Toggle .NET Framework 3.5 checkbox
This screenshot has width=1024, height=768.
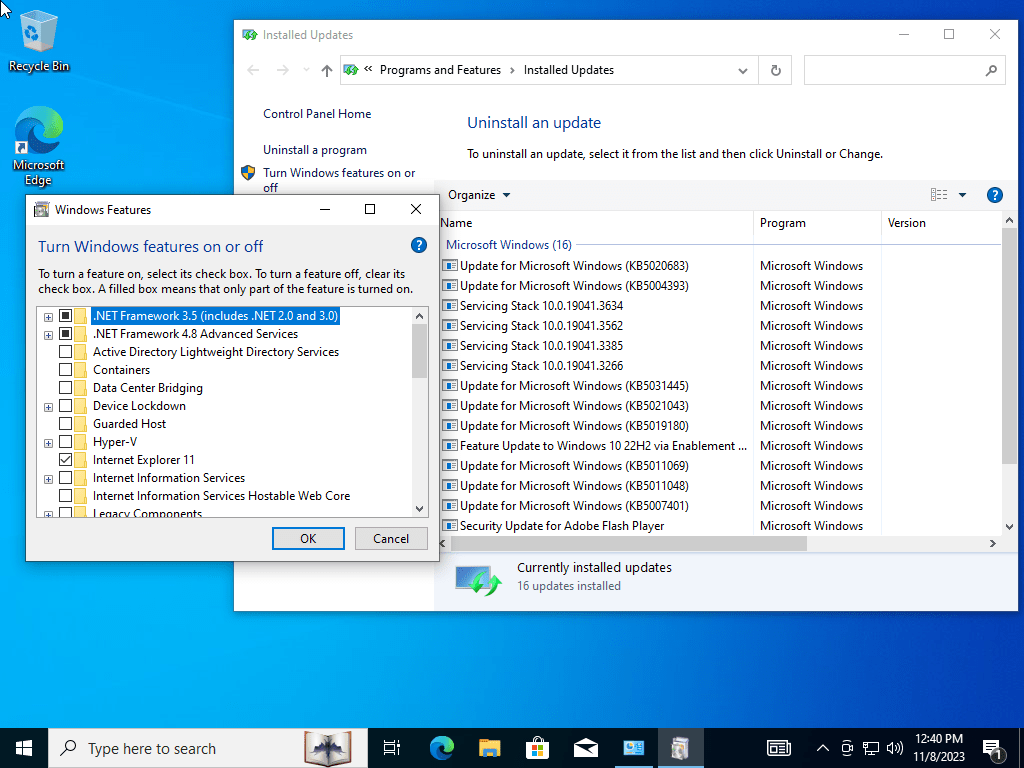click(65, 315)
